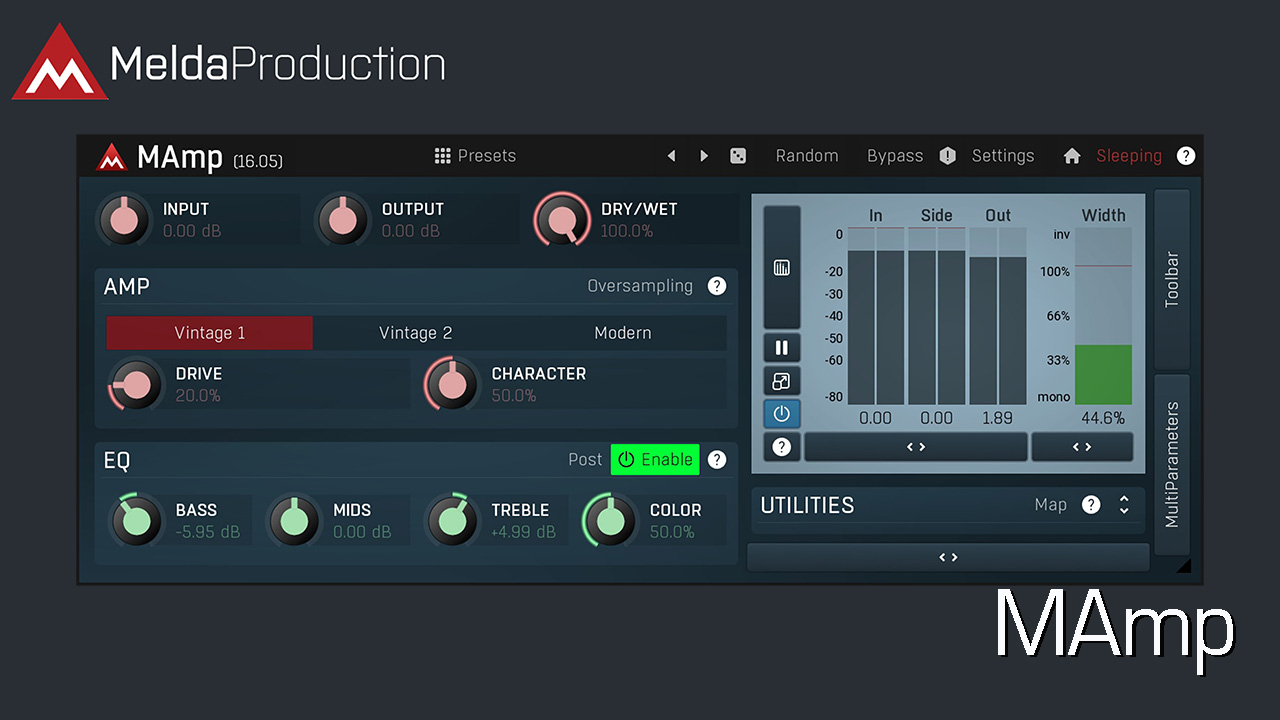This screenshot has width=1280, height=720.
Task: Click the help icon below meter power button
Action: (781, 447)
